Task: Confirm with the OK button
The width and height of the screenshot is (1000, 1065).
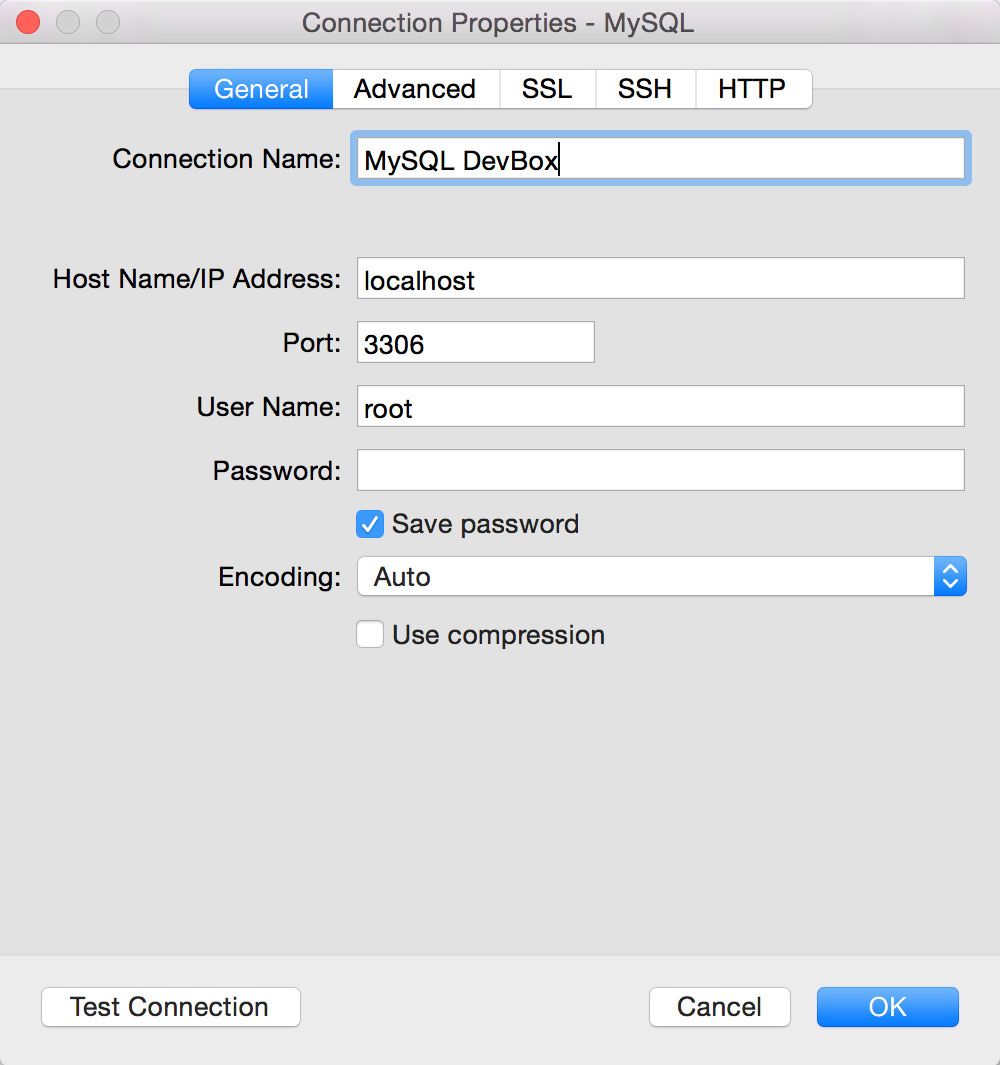Action: click(x=887, y=1007)
